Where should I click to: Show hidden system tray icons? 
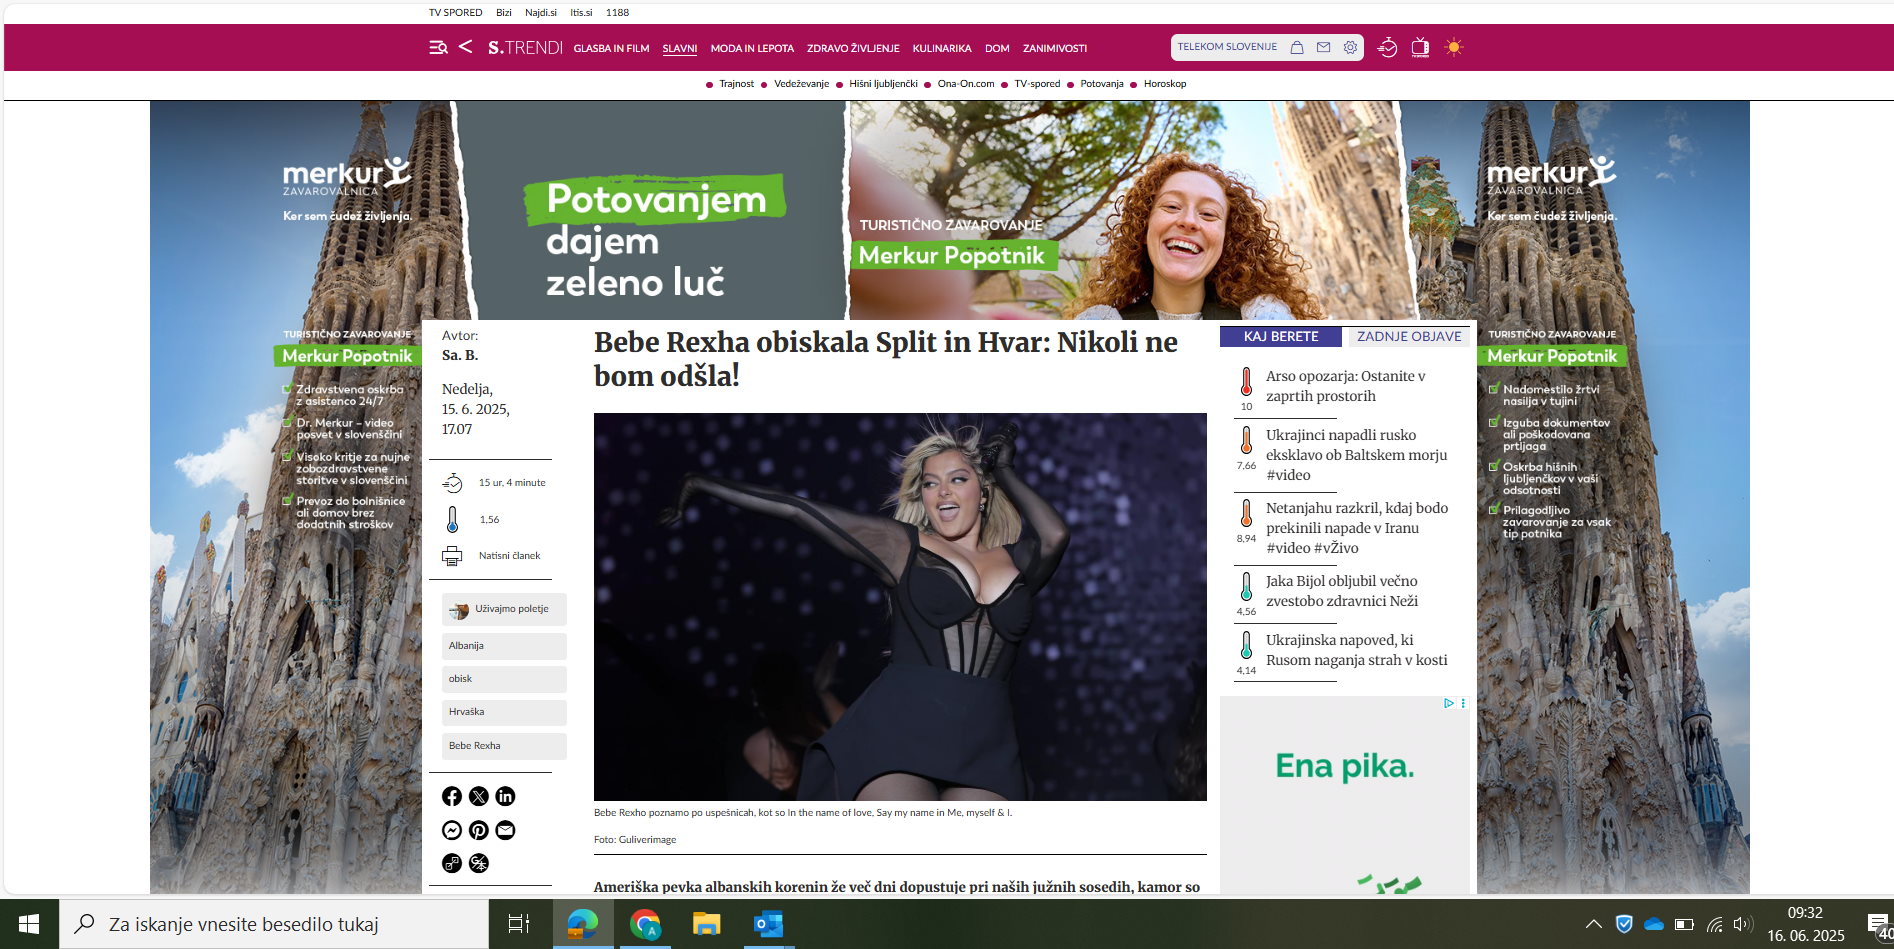(1593, 924)
